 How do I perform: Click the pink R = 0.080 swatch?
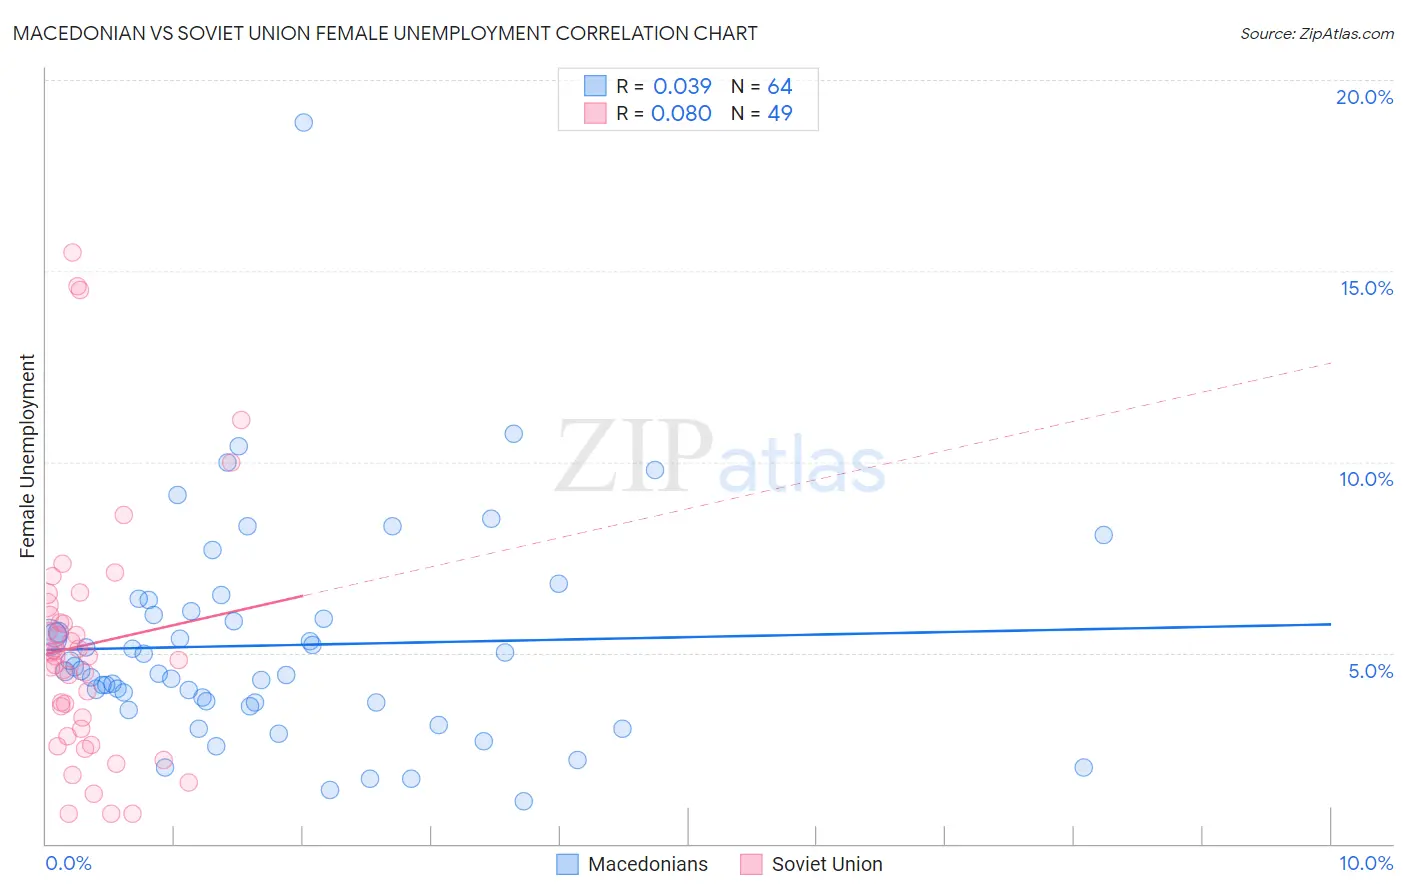[x=595, y=113]
